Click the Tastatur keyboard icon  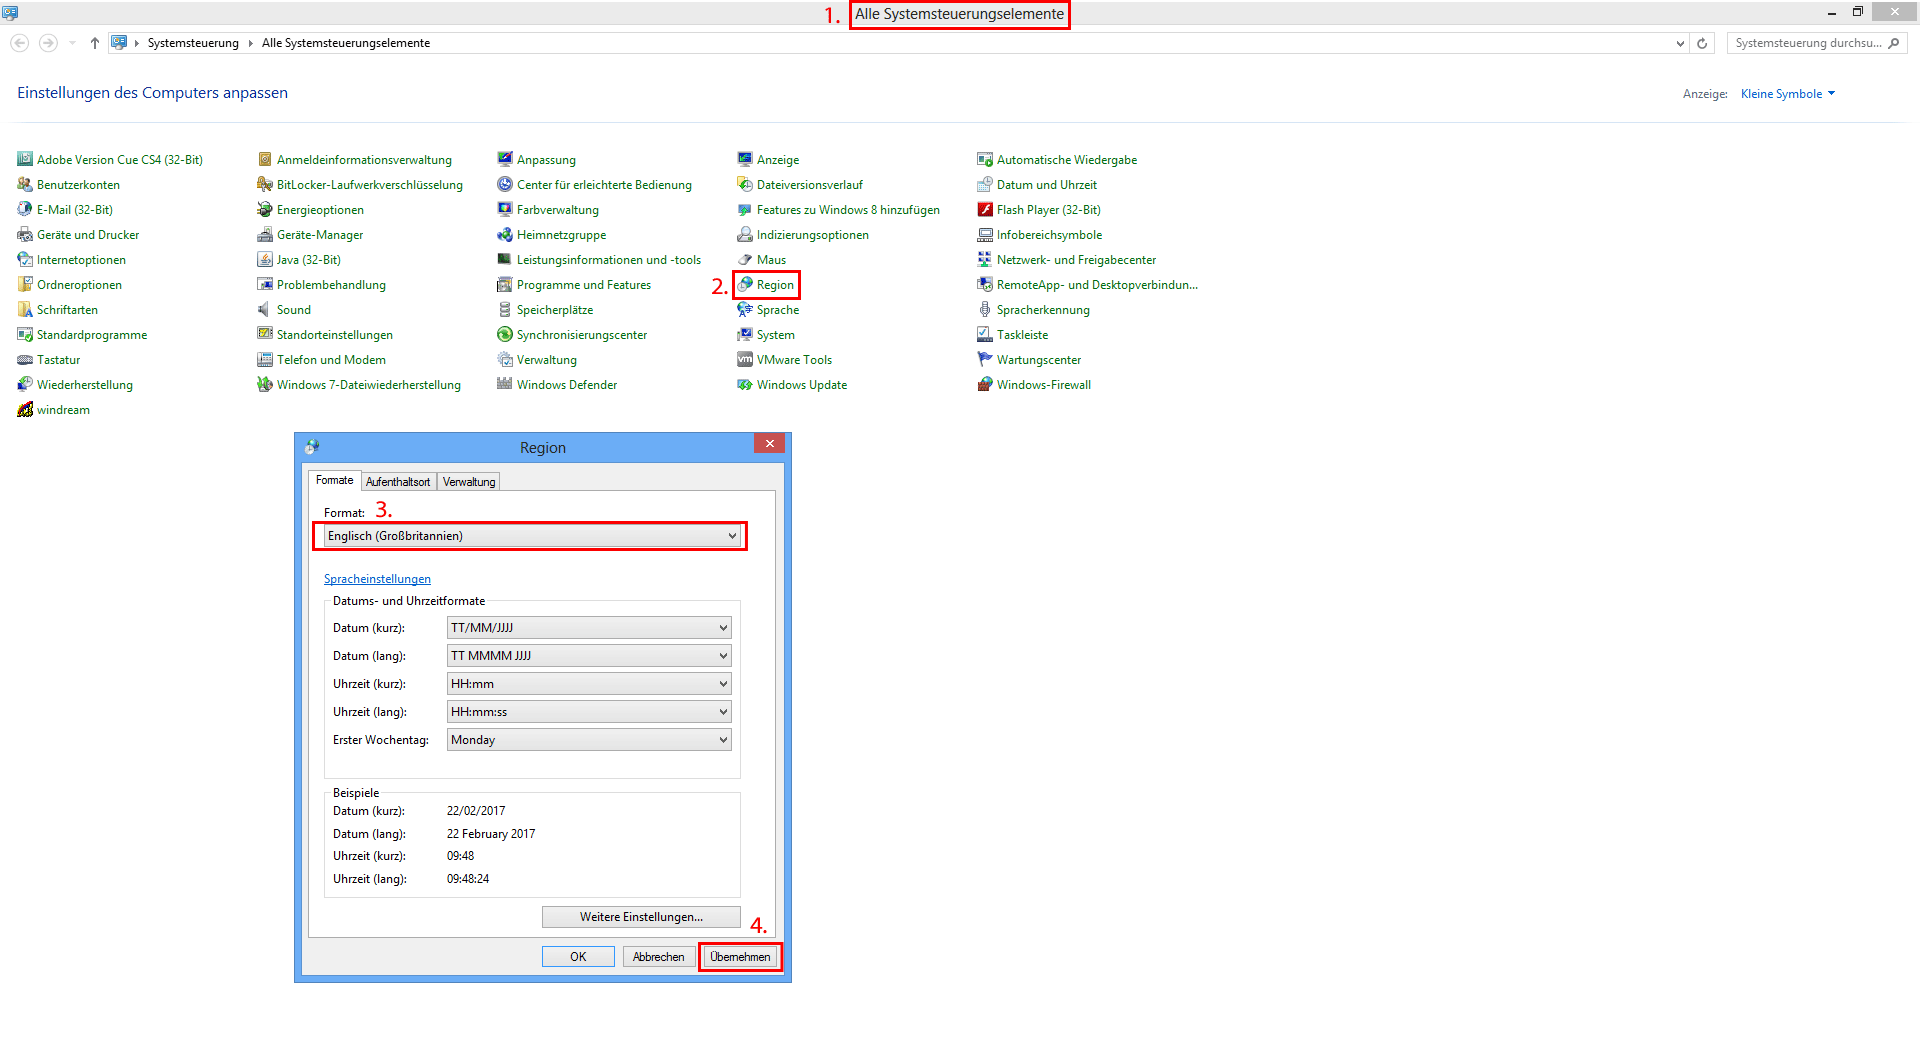[x=25, y=360]
